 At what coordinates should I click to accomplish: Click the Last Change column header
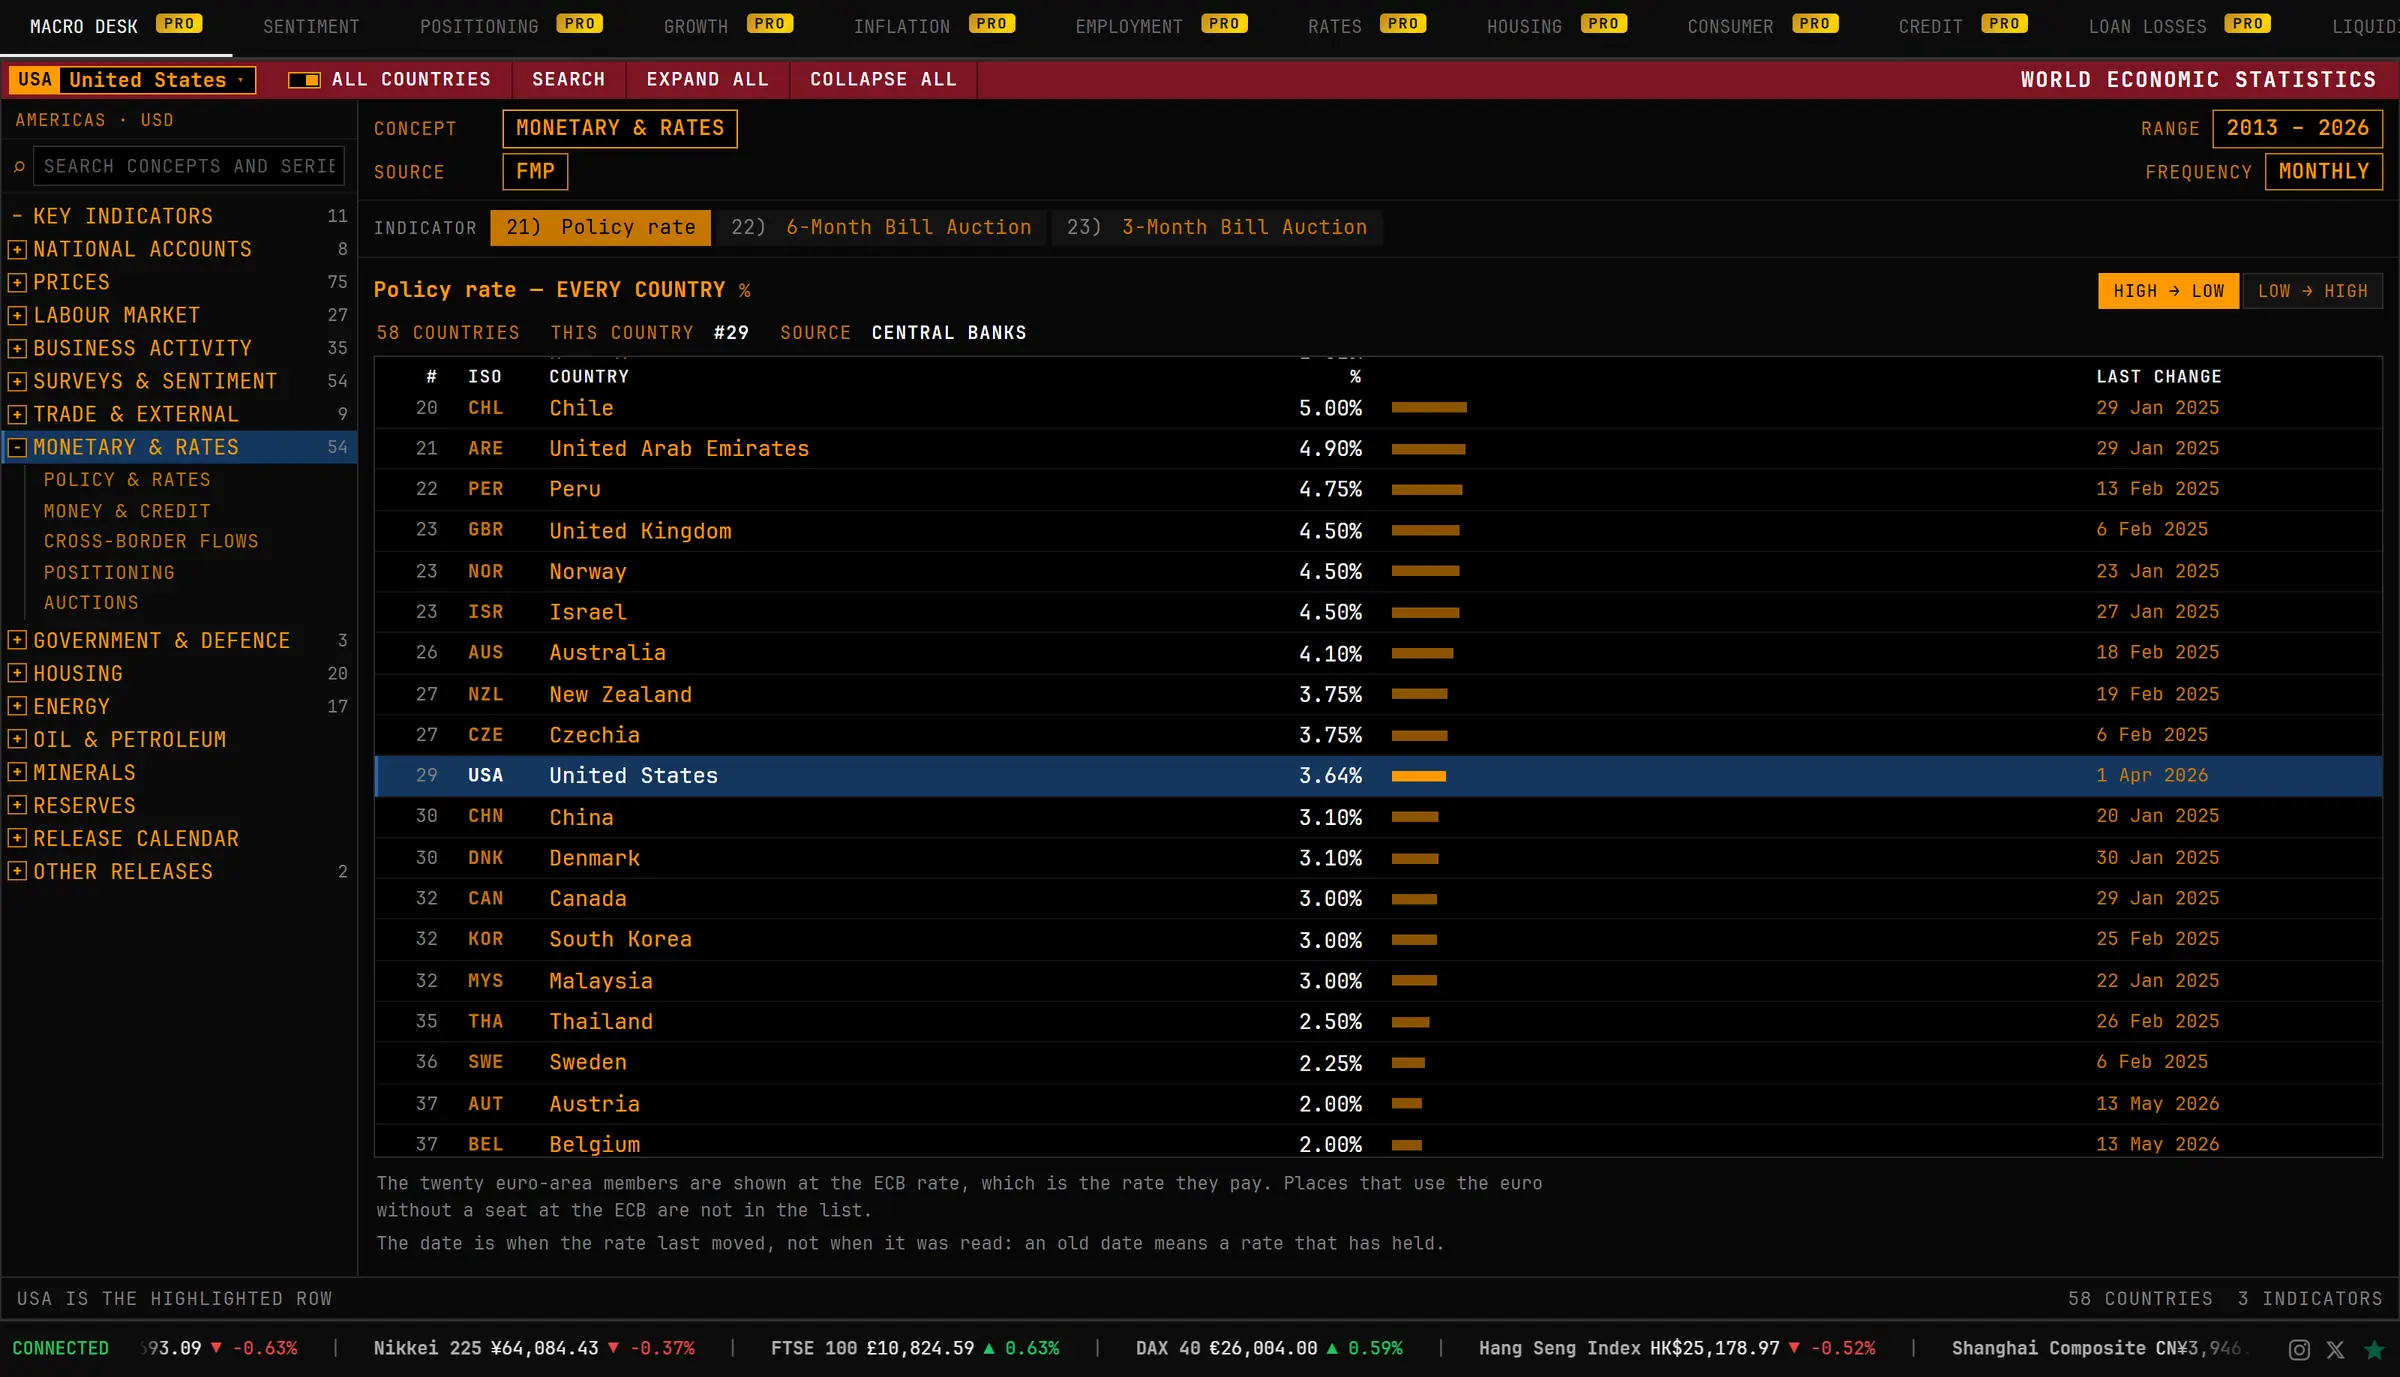2159,377
